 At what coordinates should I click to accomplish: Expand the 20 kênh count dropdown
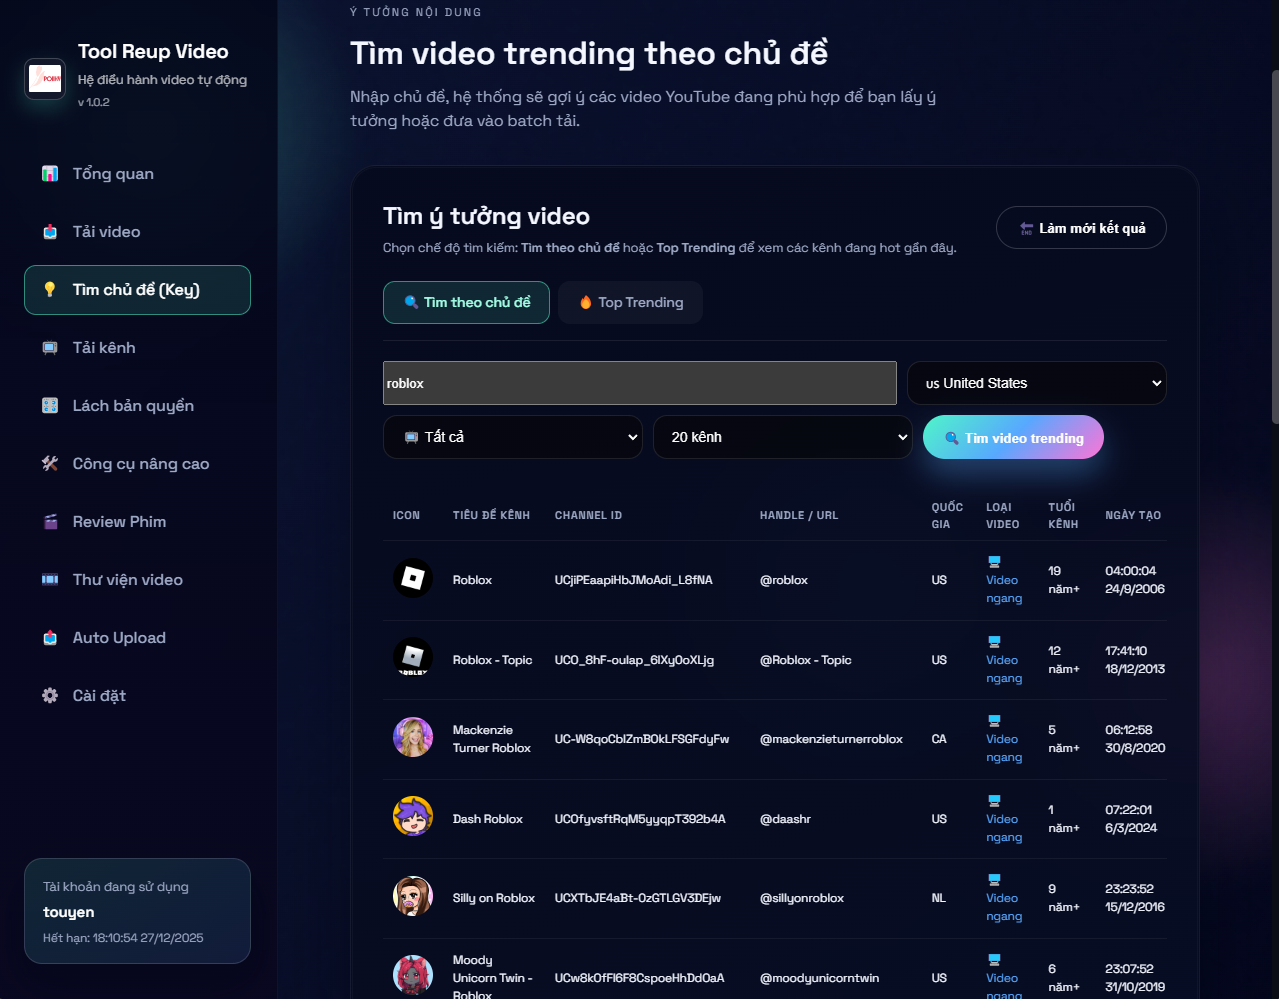tap(782, 437)
